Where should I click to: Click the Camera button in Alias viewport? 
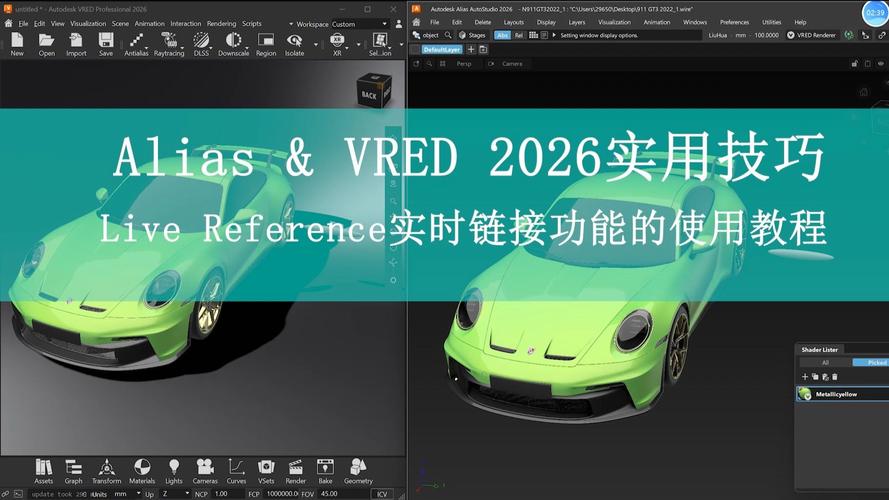[x=512, y=64]
